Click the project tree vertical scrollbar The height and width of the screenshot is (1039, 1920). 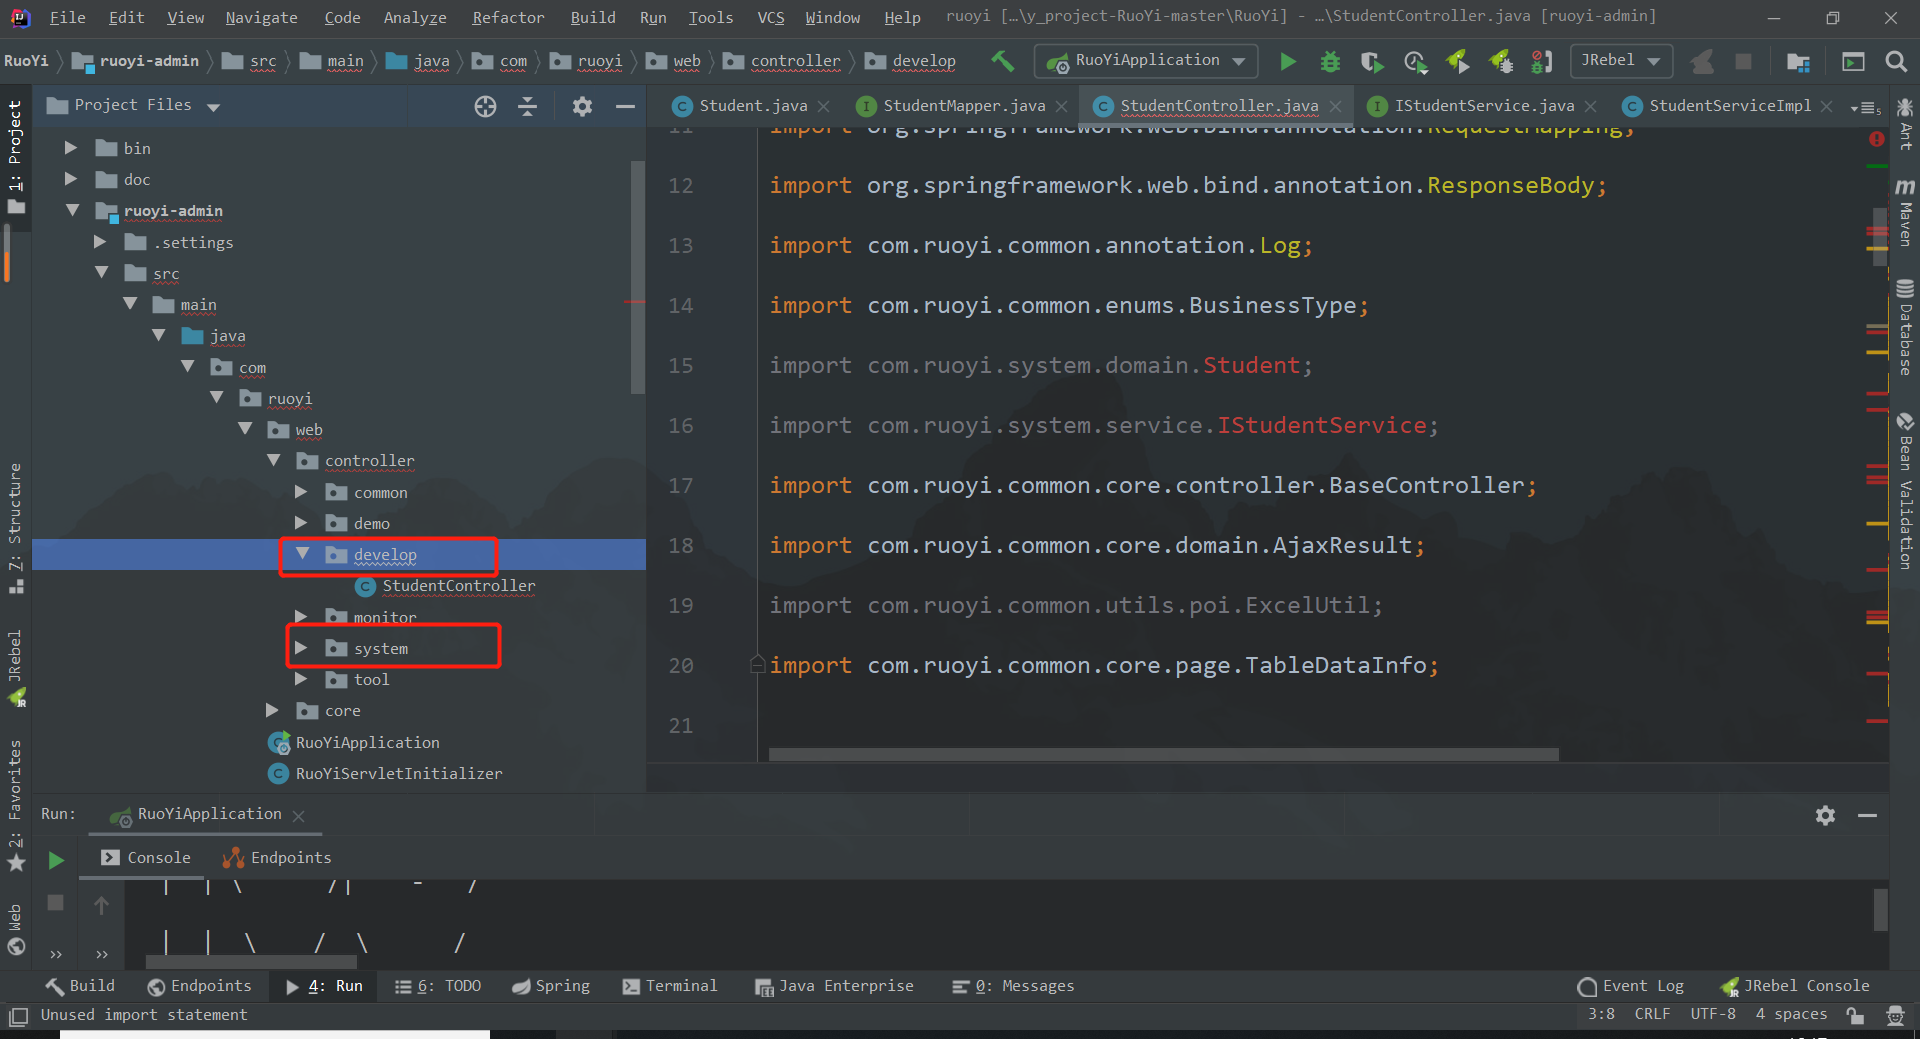point(638,277)
